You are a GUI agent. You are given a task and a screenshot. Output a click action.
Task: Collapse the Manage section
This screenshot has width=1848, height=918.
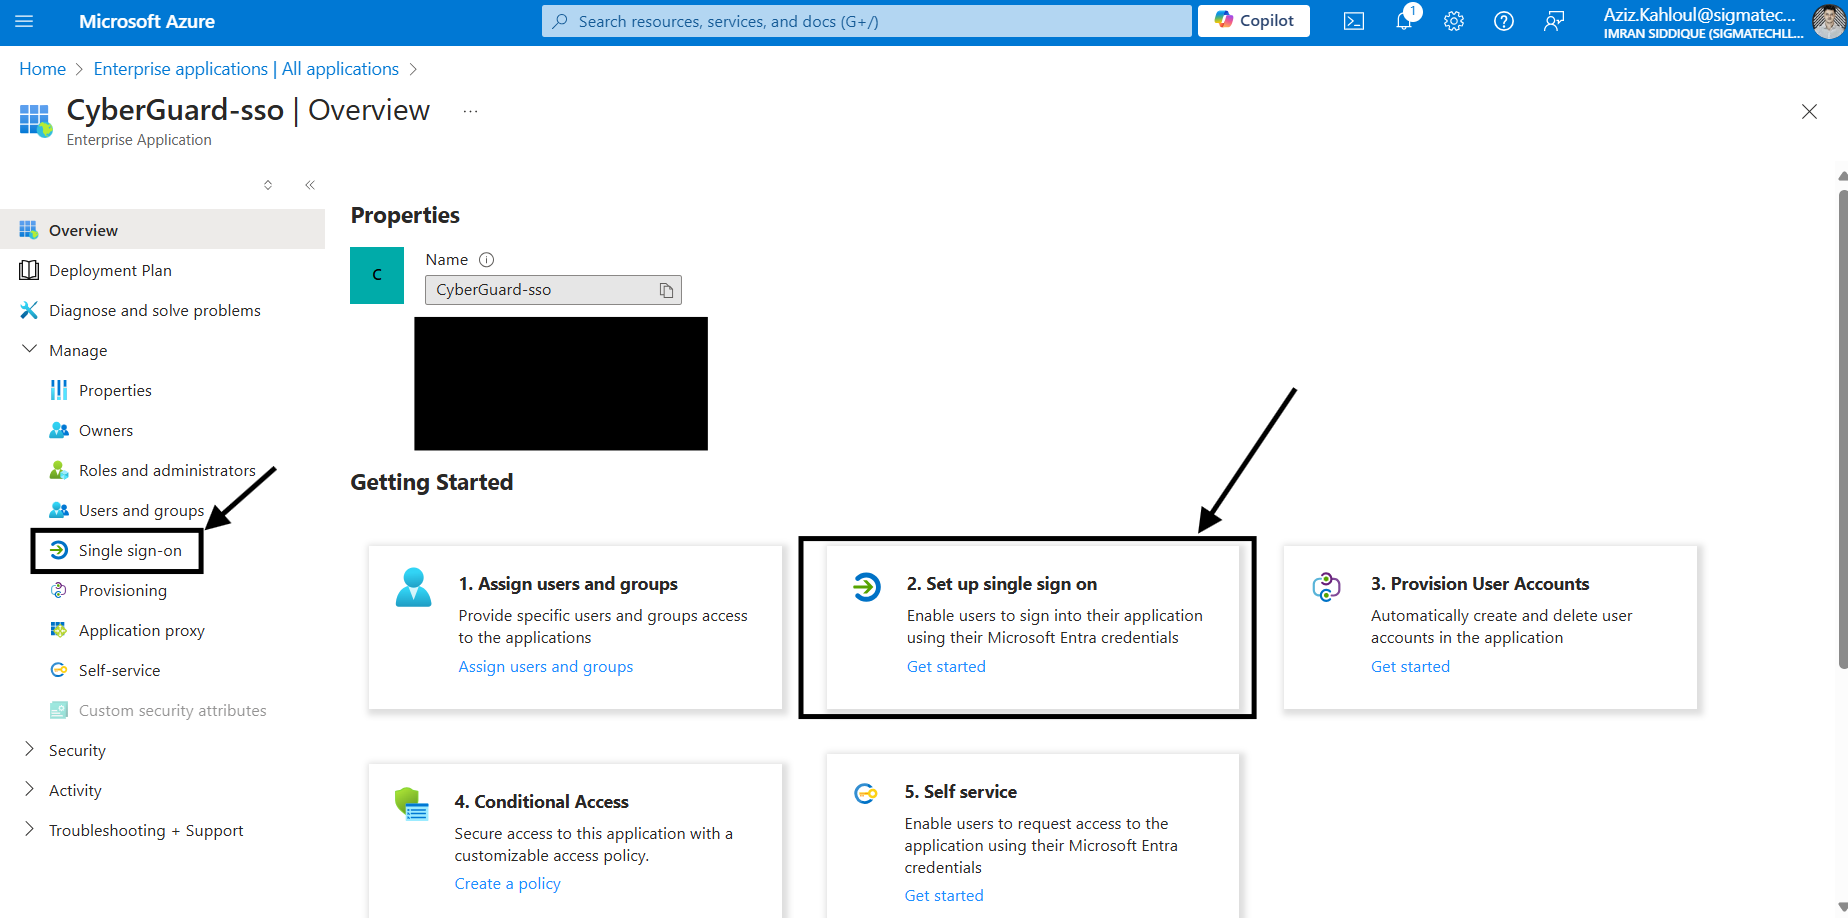pos(30,350)
